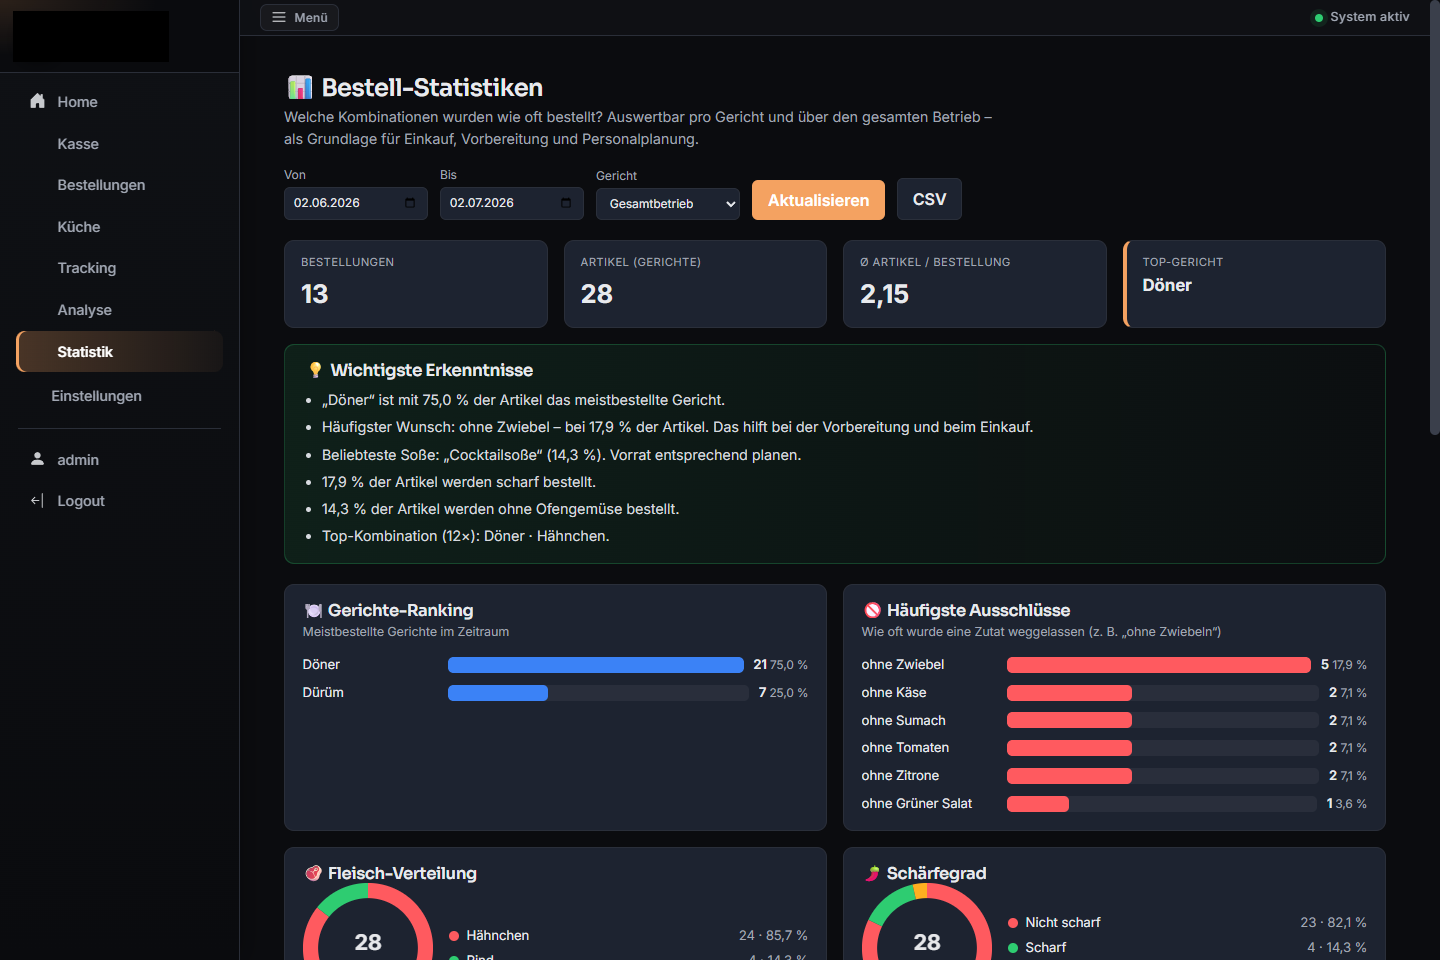Click the Top-Gericht Döner card
The image size is (1440, 960).
(x=1255, y=284)
